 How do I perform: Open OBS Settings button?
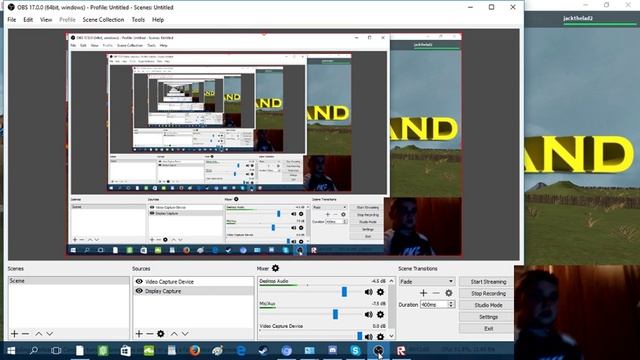pos(488,317)
